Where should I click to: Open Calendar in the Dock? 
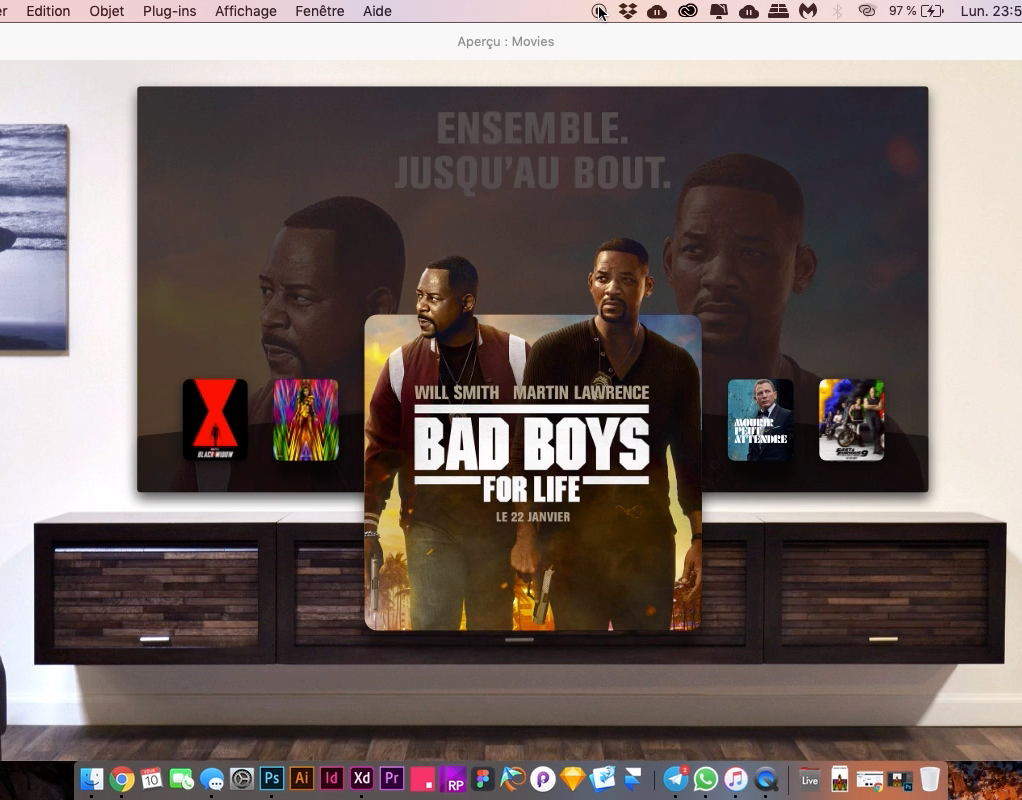pyautogui.click(x=151, y=778)
